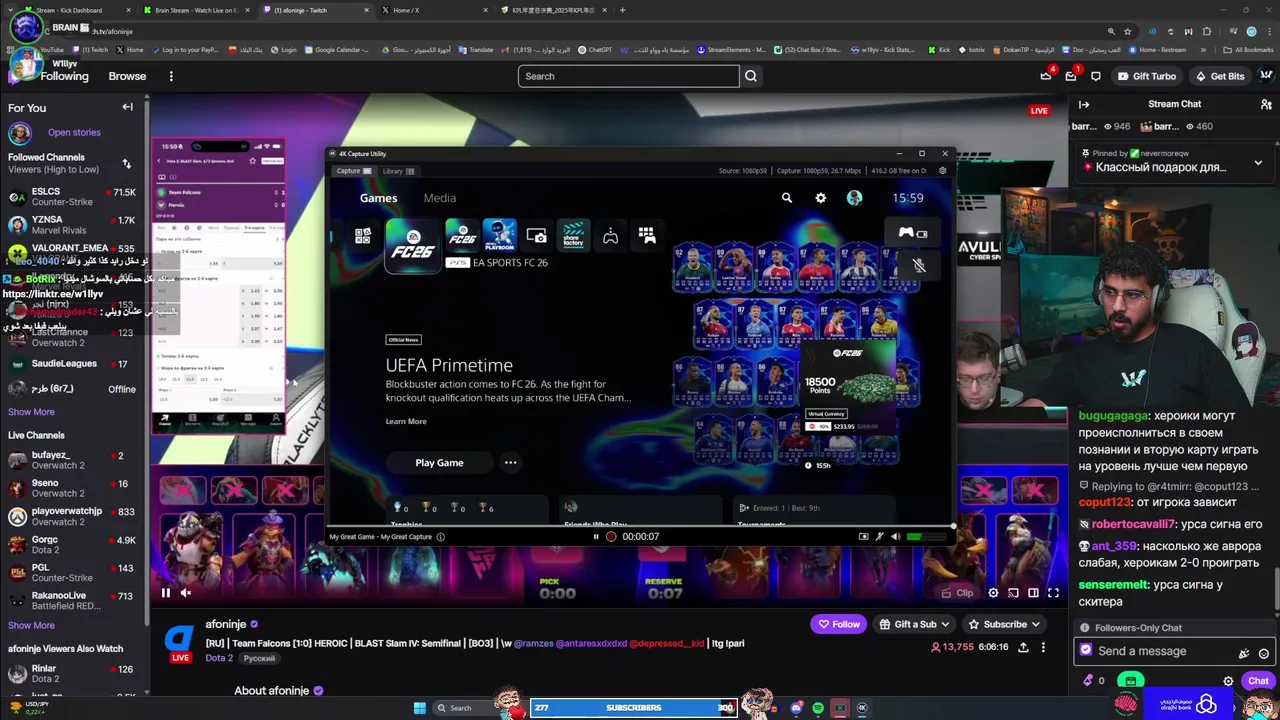Open the Following tab on Twitch

pyautogui.click(x=64, y=76)
